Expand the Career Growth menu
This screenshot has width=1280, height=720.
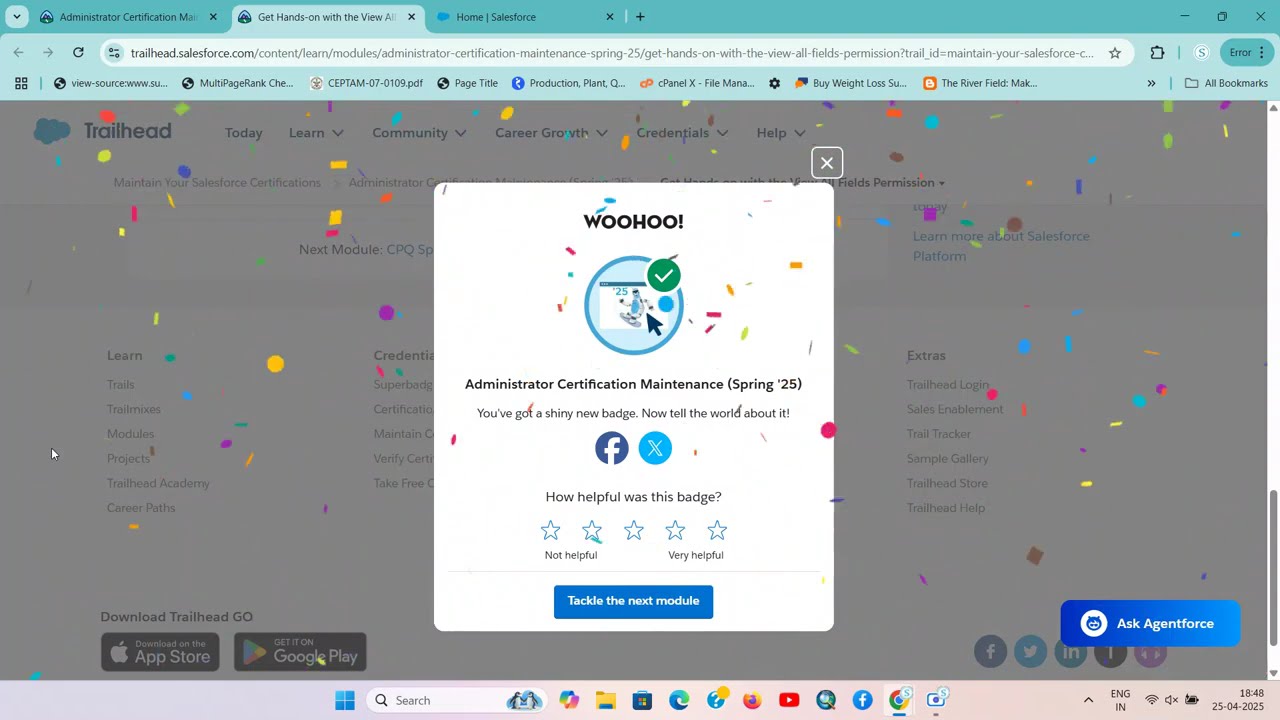(x=551, y=132)
